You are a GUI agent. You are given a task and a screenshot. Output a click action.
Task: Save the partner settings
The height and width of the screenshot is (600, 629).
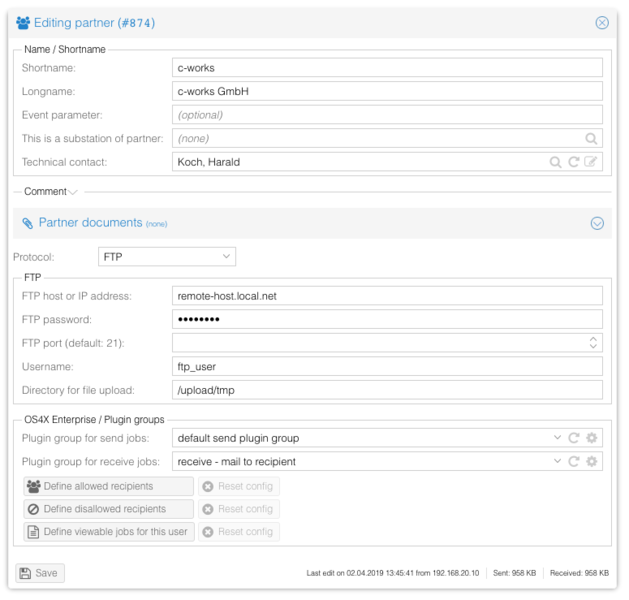pos(40,573)
